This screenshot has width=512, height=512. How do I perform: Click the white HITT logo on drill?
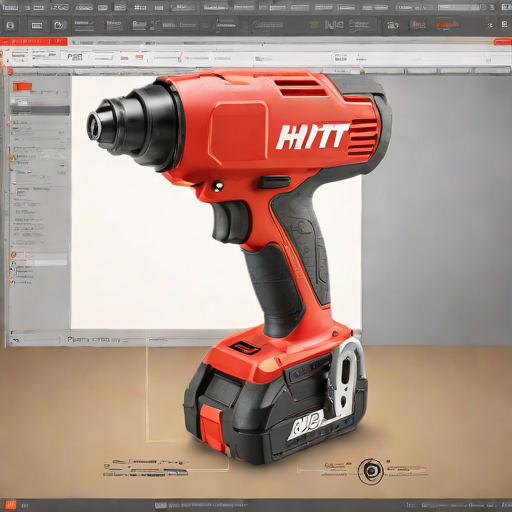(x=312, y=136)
